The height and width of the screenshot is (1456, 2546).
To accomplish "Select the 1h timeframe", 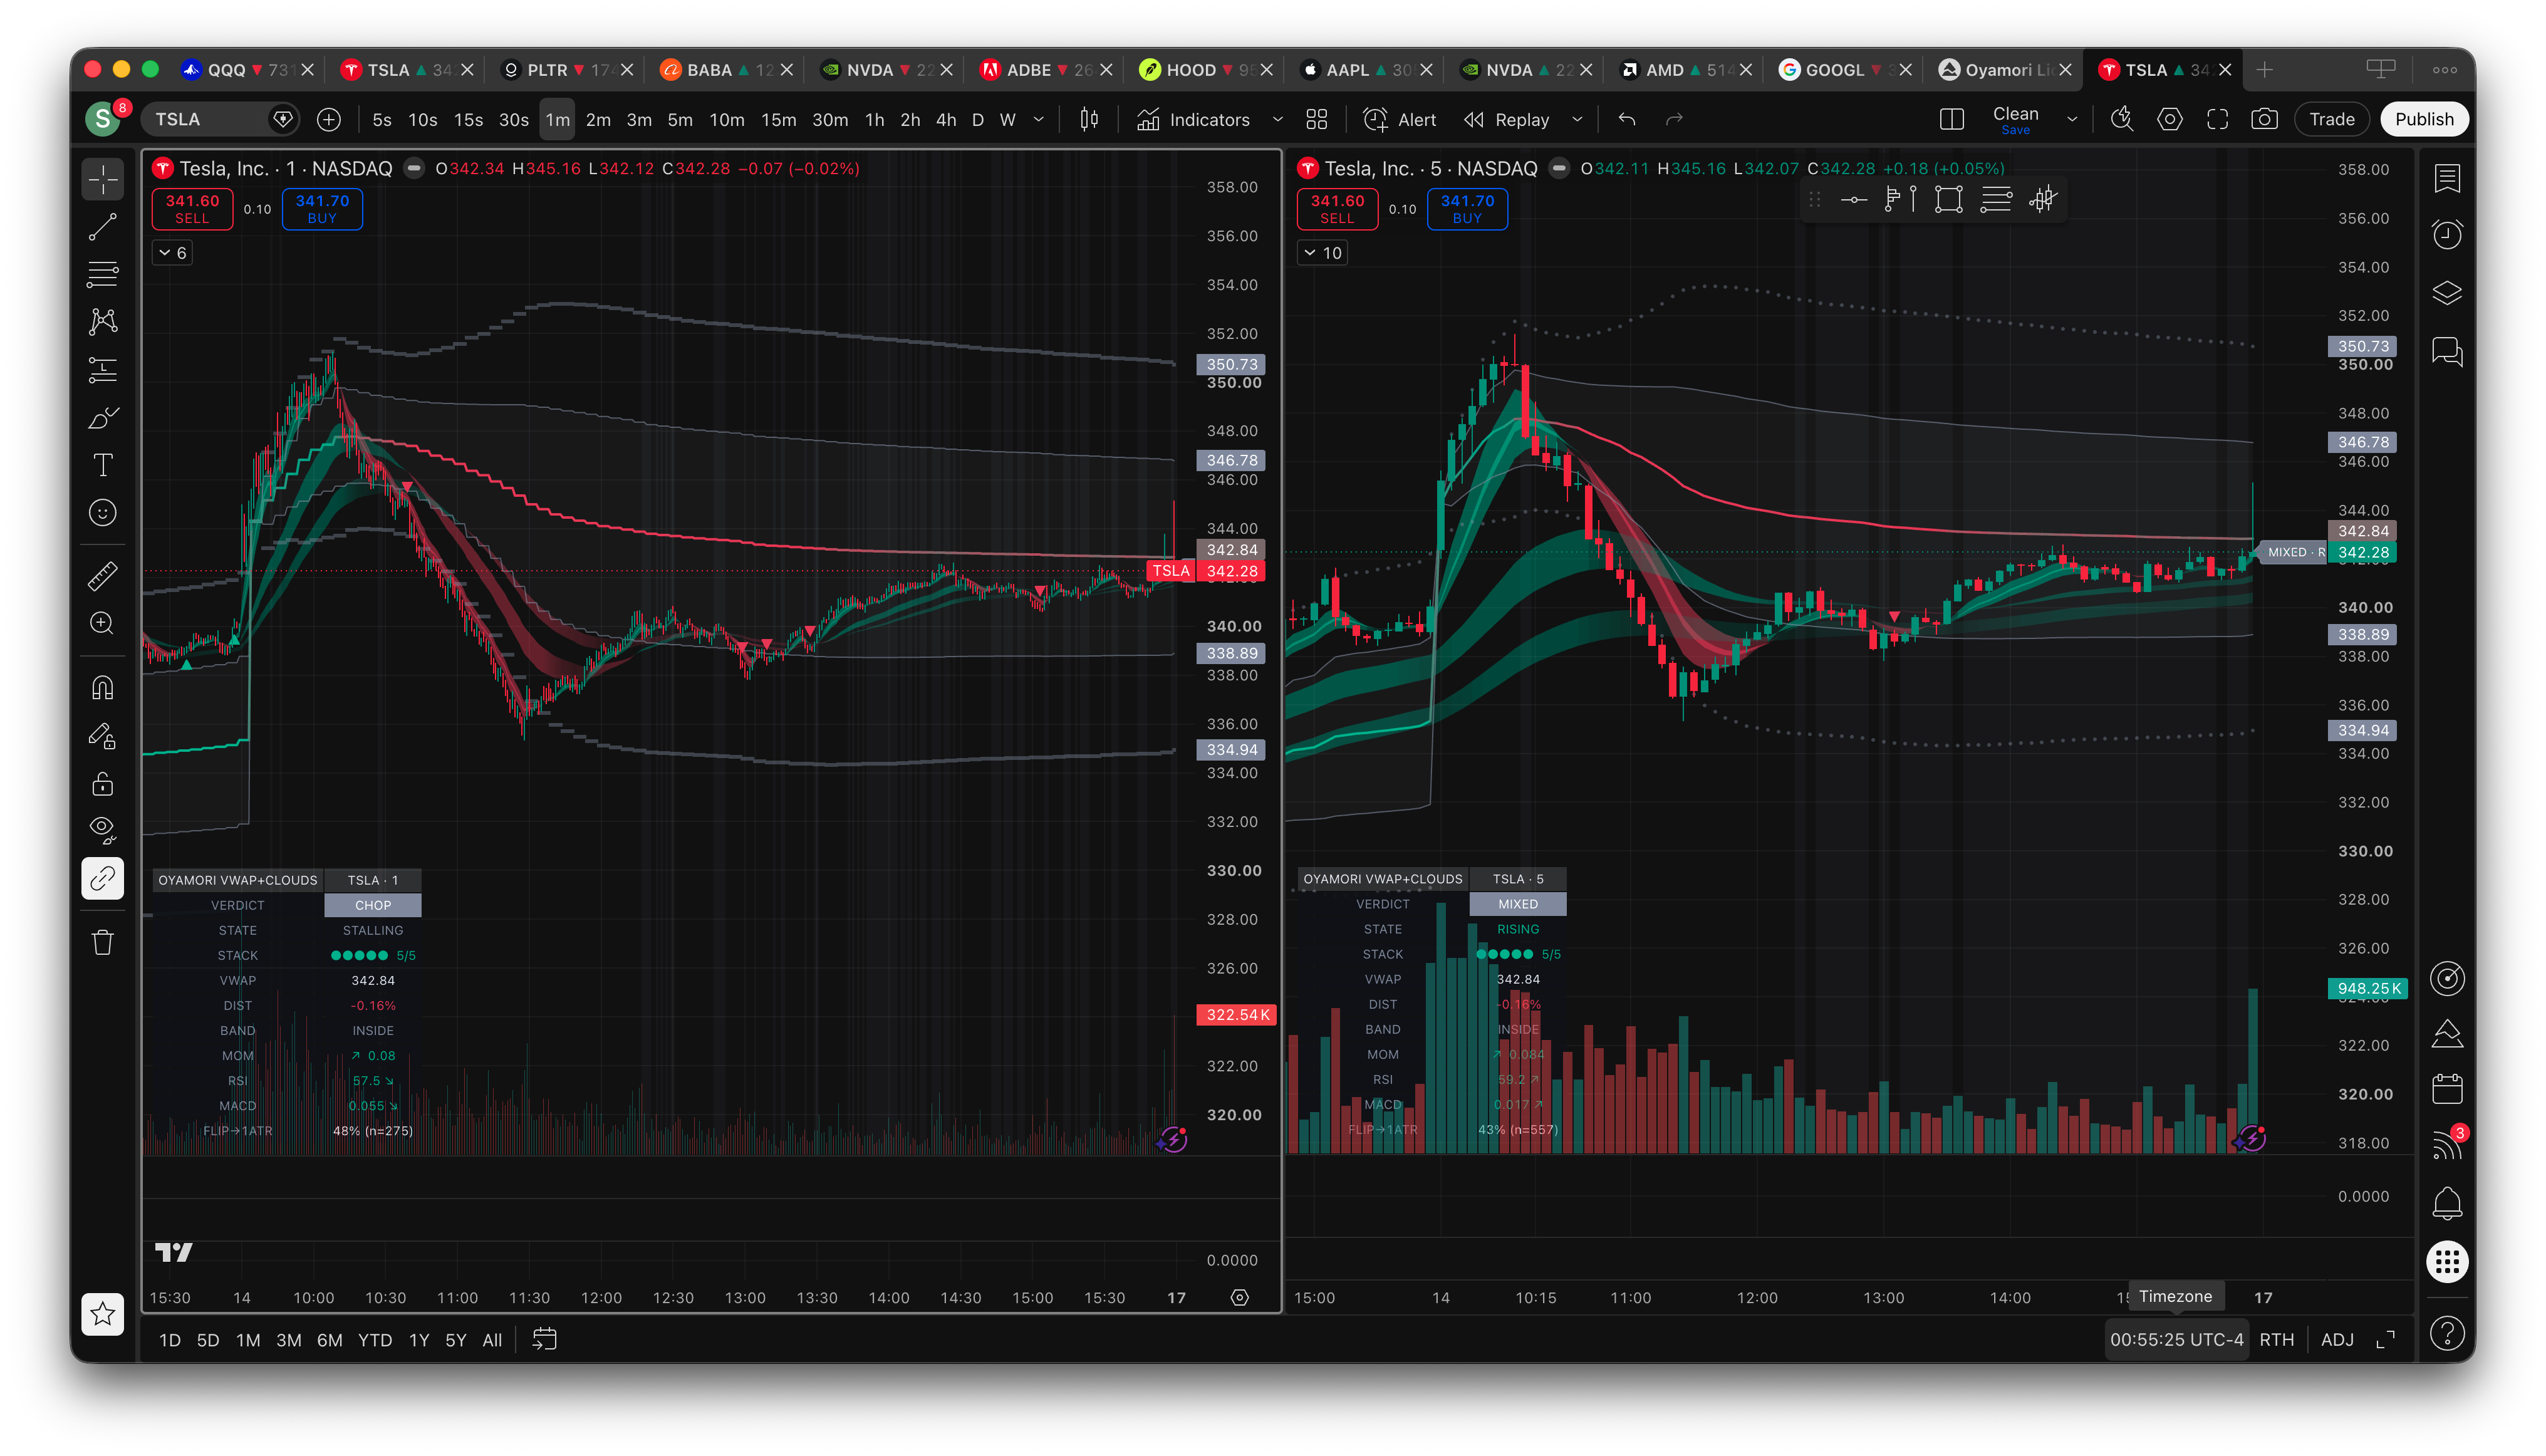I will coord(874,119).
